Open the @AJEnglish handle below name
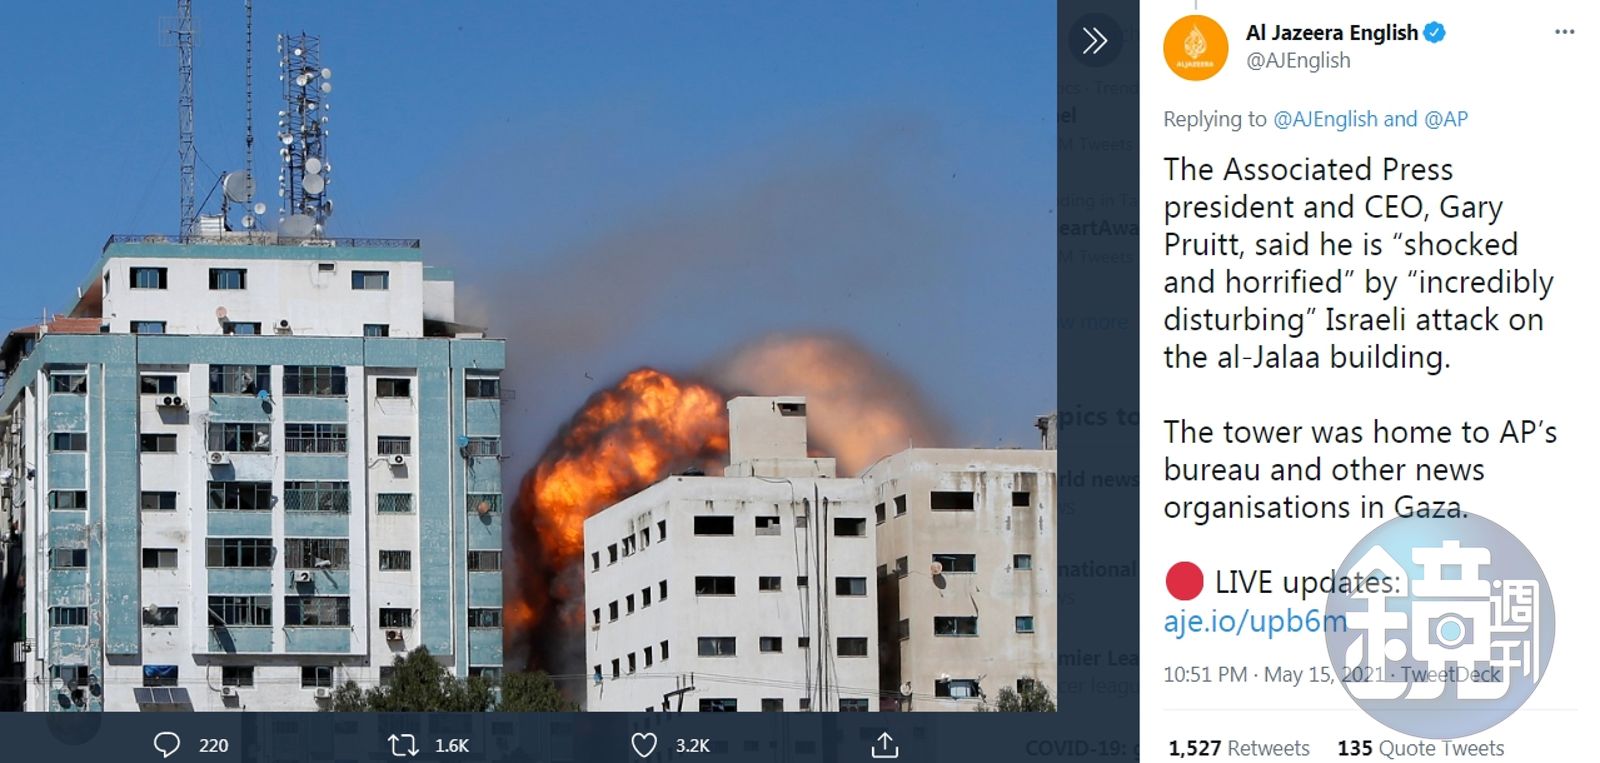The width and height of the screenshot is (1600, 763). (x=1298, y=61)
